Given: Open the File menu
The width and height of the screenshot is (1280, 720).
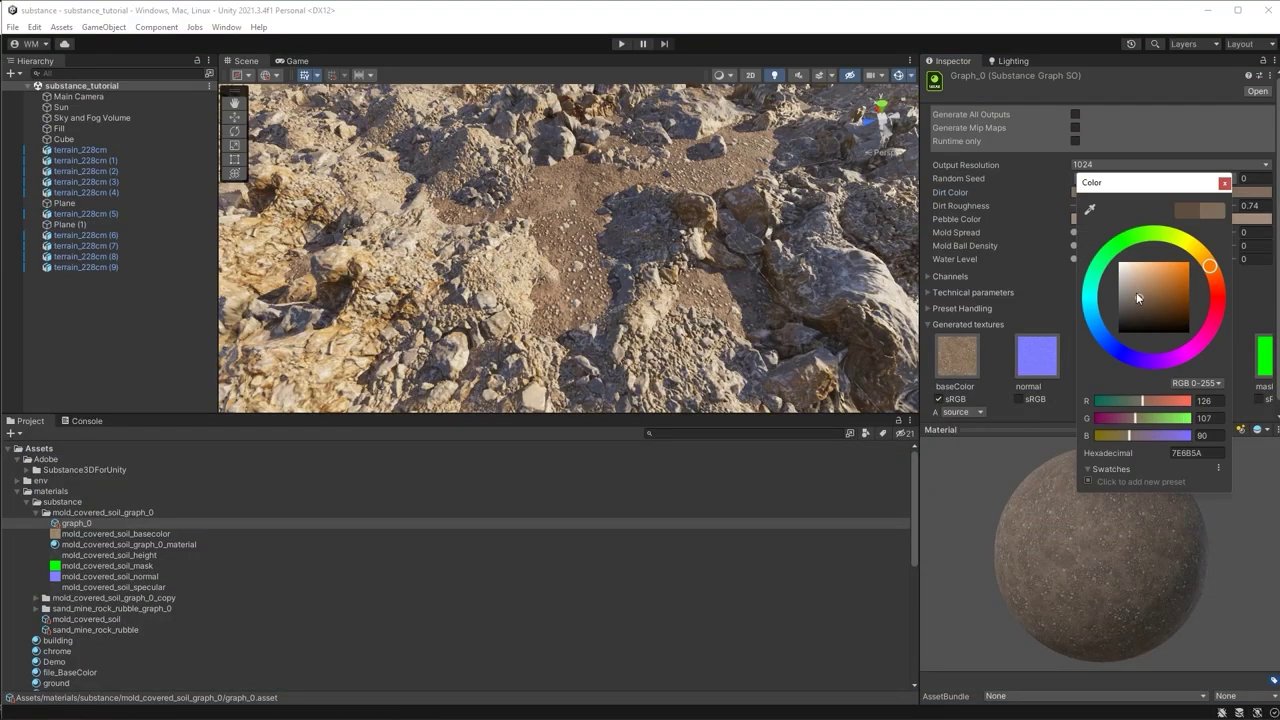Looking at the screenshot, I should (13, 27).
